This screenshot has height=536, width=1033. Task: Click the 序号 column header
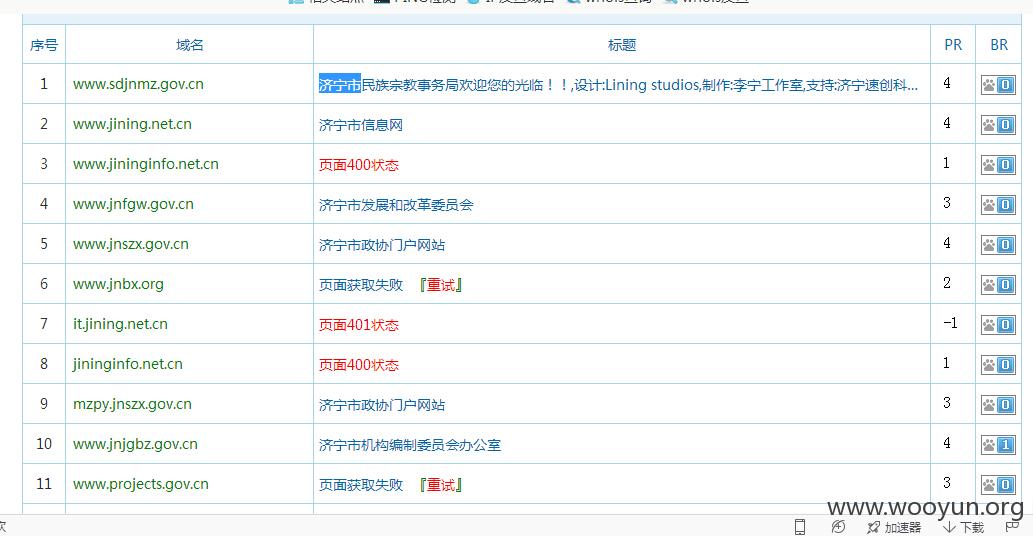[x=44, y=45]
